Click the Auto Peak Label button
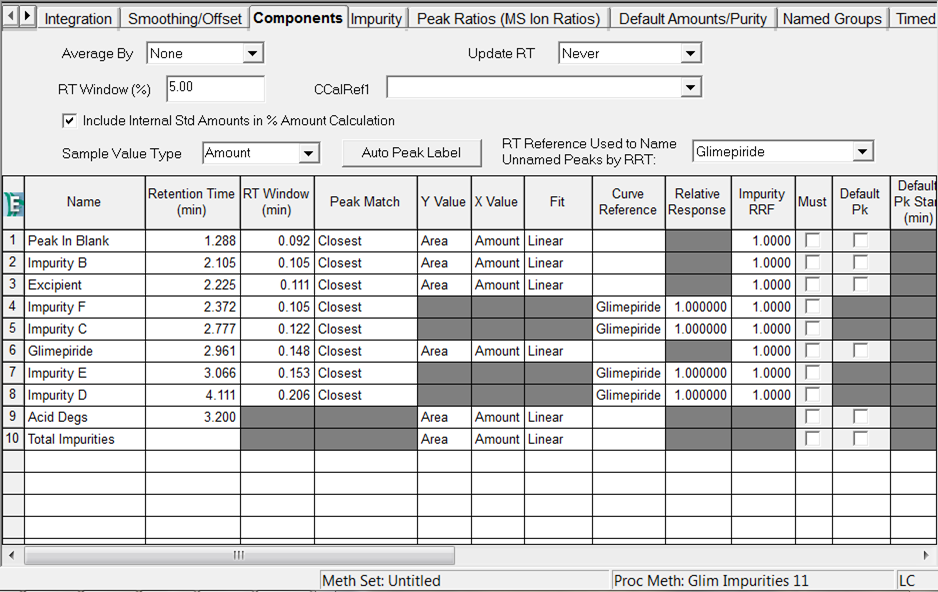The image size is (938, 592). [412, 153]
